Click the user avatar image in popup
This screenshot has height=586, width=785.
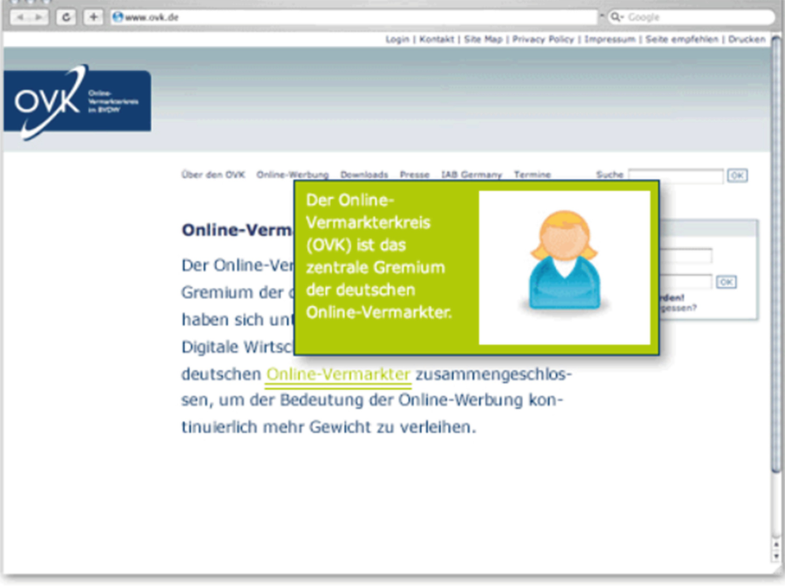pyautogui.click(x=564, y=268)
